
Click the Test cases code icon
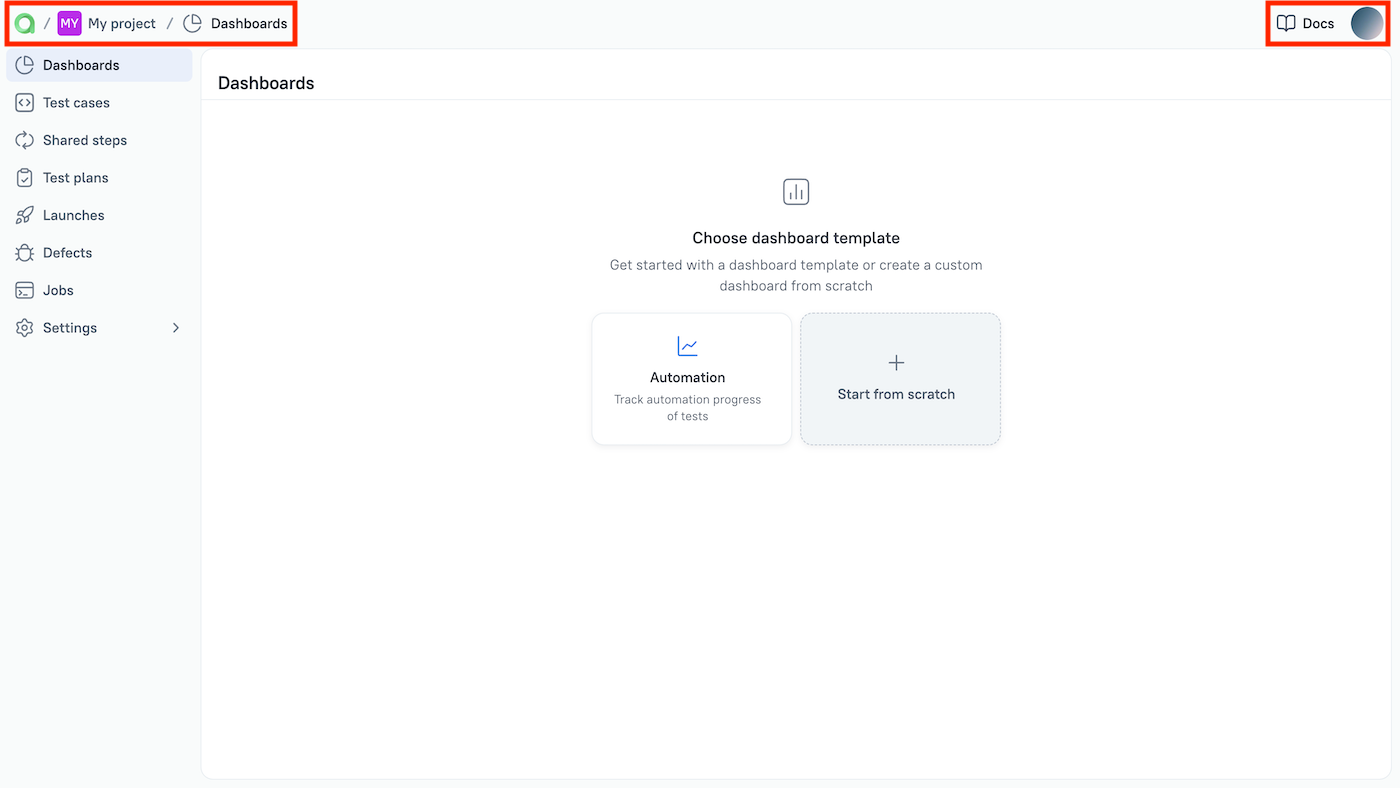tap(24, 102)
